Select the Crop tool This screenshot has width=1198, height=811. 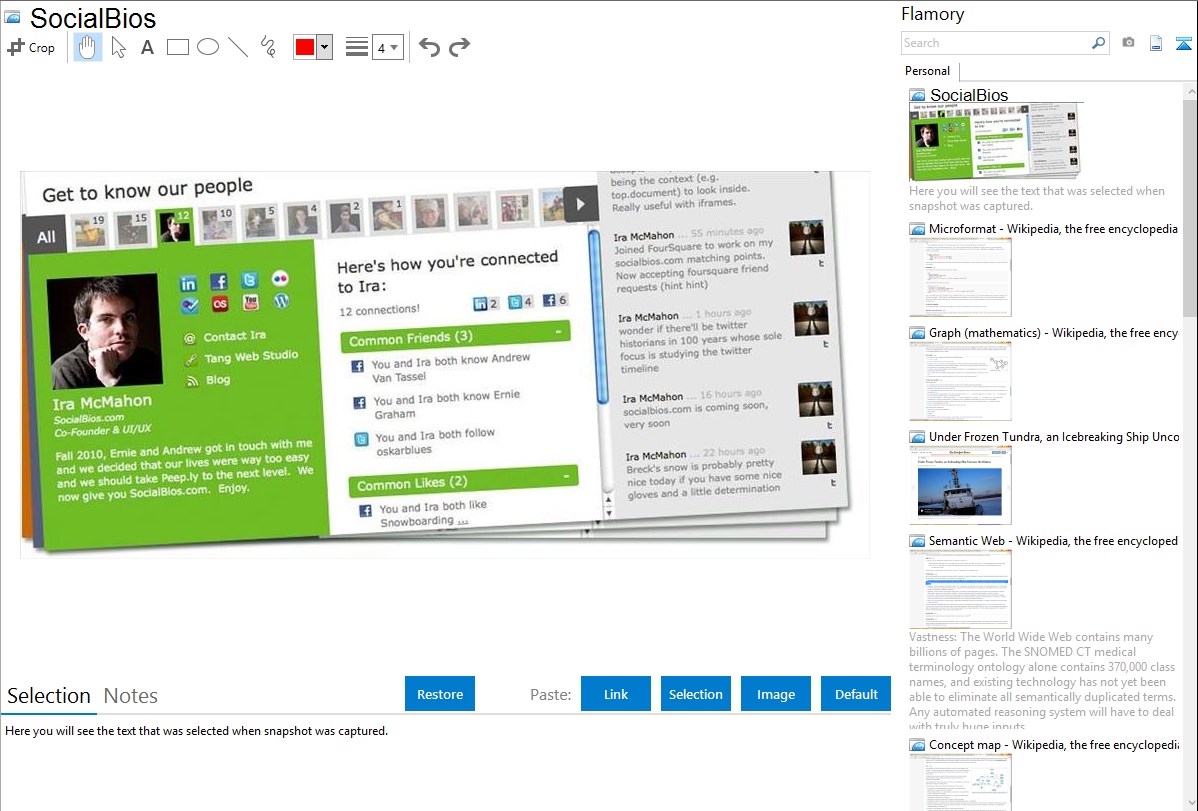pos(31,47)
